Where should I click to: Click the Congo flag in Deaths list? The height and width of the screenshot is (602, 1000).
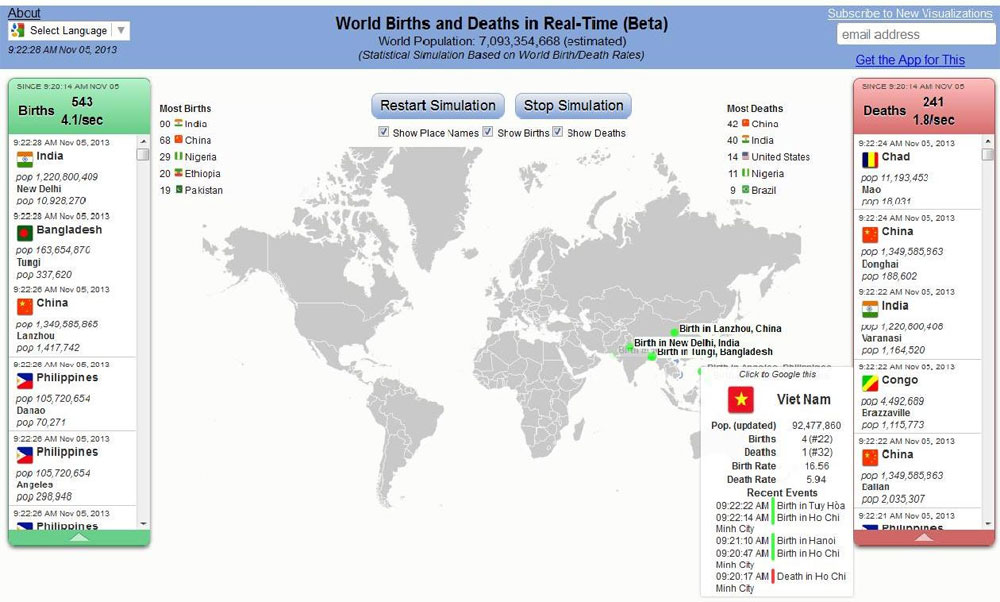[x=870, y=382]
